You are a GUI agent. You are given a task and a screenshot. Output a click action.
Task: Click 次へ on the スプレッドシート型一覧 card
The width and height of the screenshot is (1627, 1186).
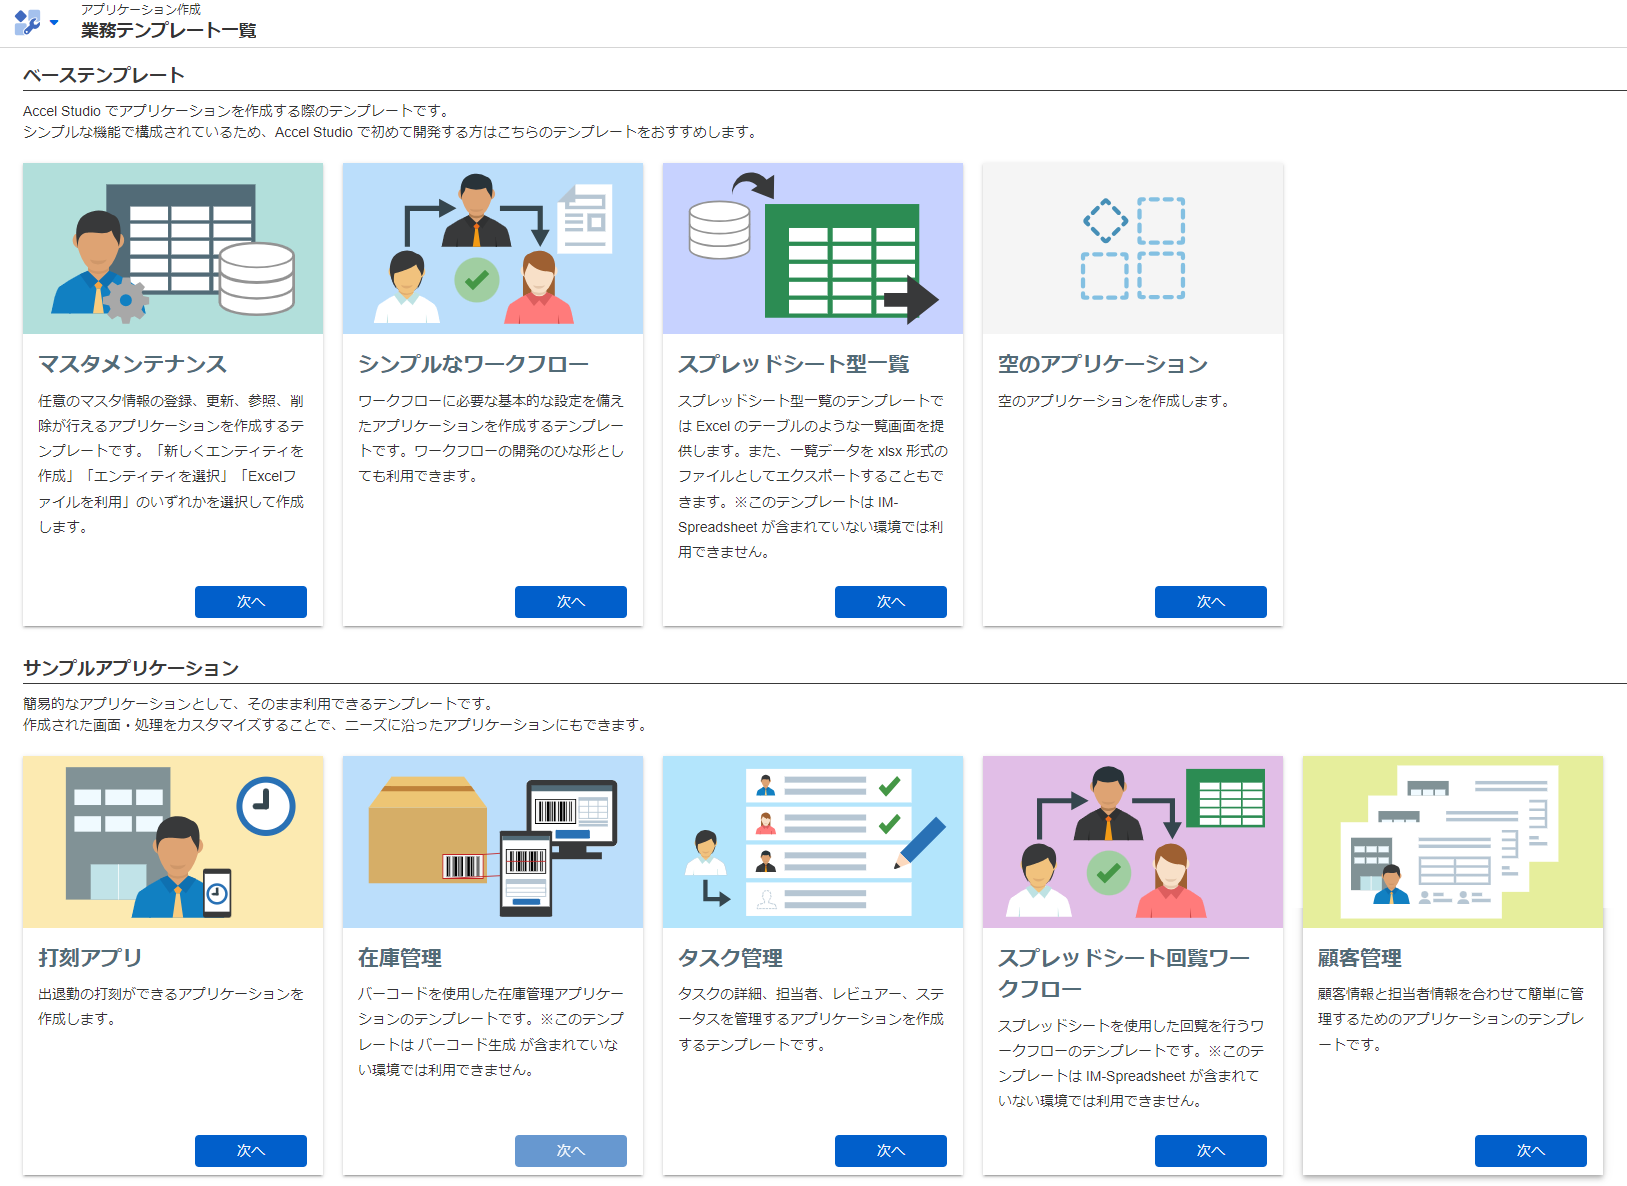pyautogui.click(x=891, y=602)
